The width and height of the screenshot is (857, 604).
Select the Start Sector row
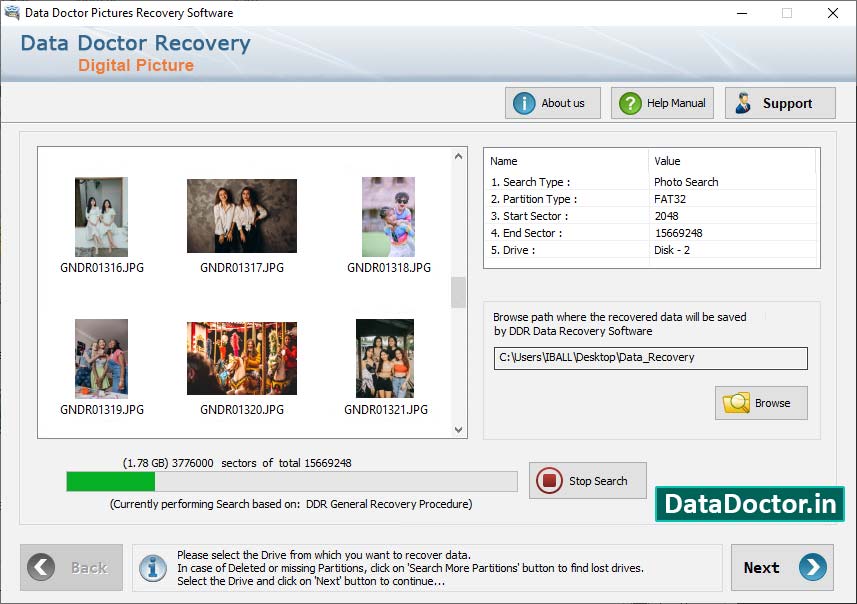click(x=651, y=216)
